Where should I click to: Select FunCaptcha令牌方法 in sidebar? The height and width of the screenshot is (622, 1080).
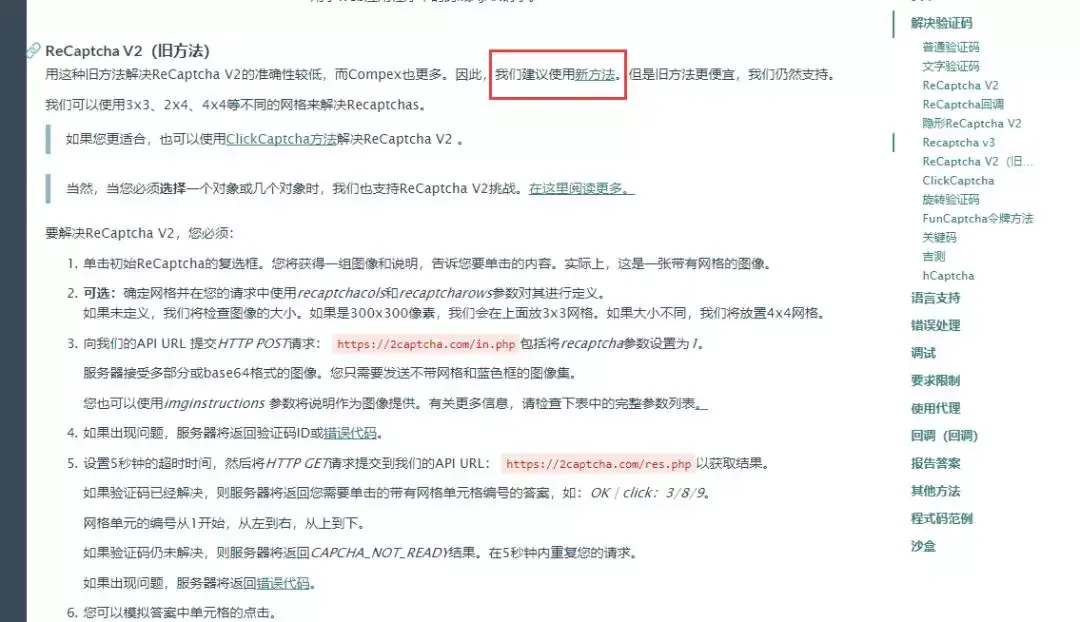977,218
